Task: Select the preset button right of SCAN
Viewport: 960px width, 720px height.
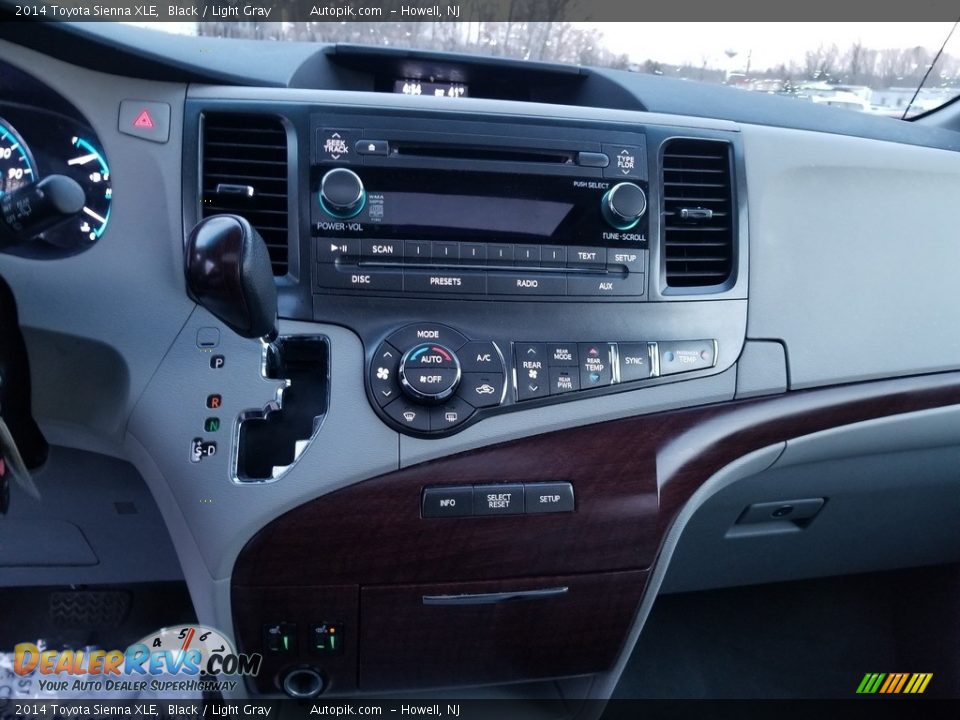Action: tap(418, 250)
